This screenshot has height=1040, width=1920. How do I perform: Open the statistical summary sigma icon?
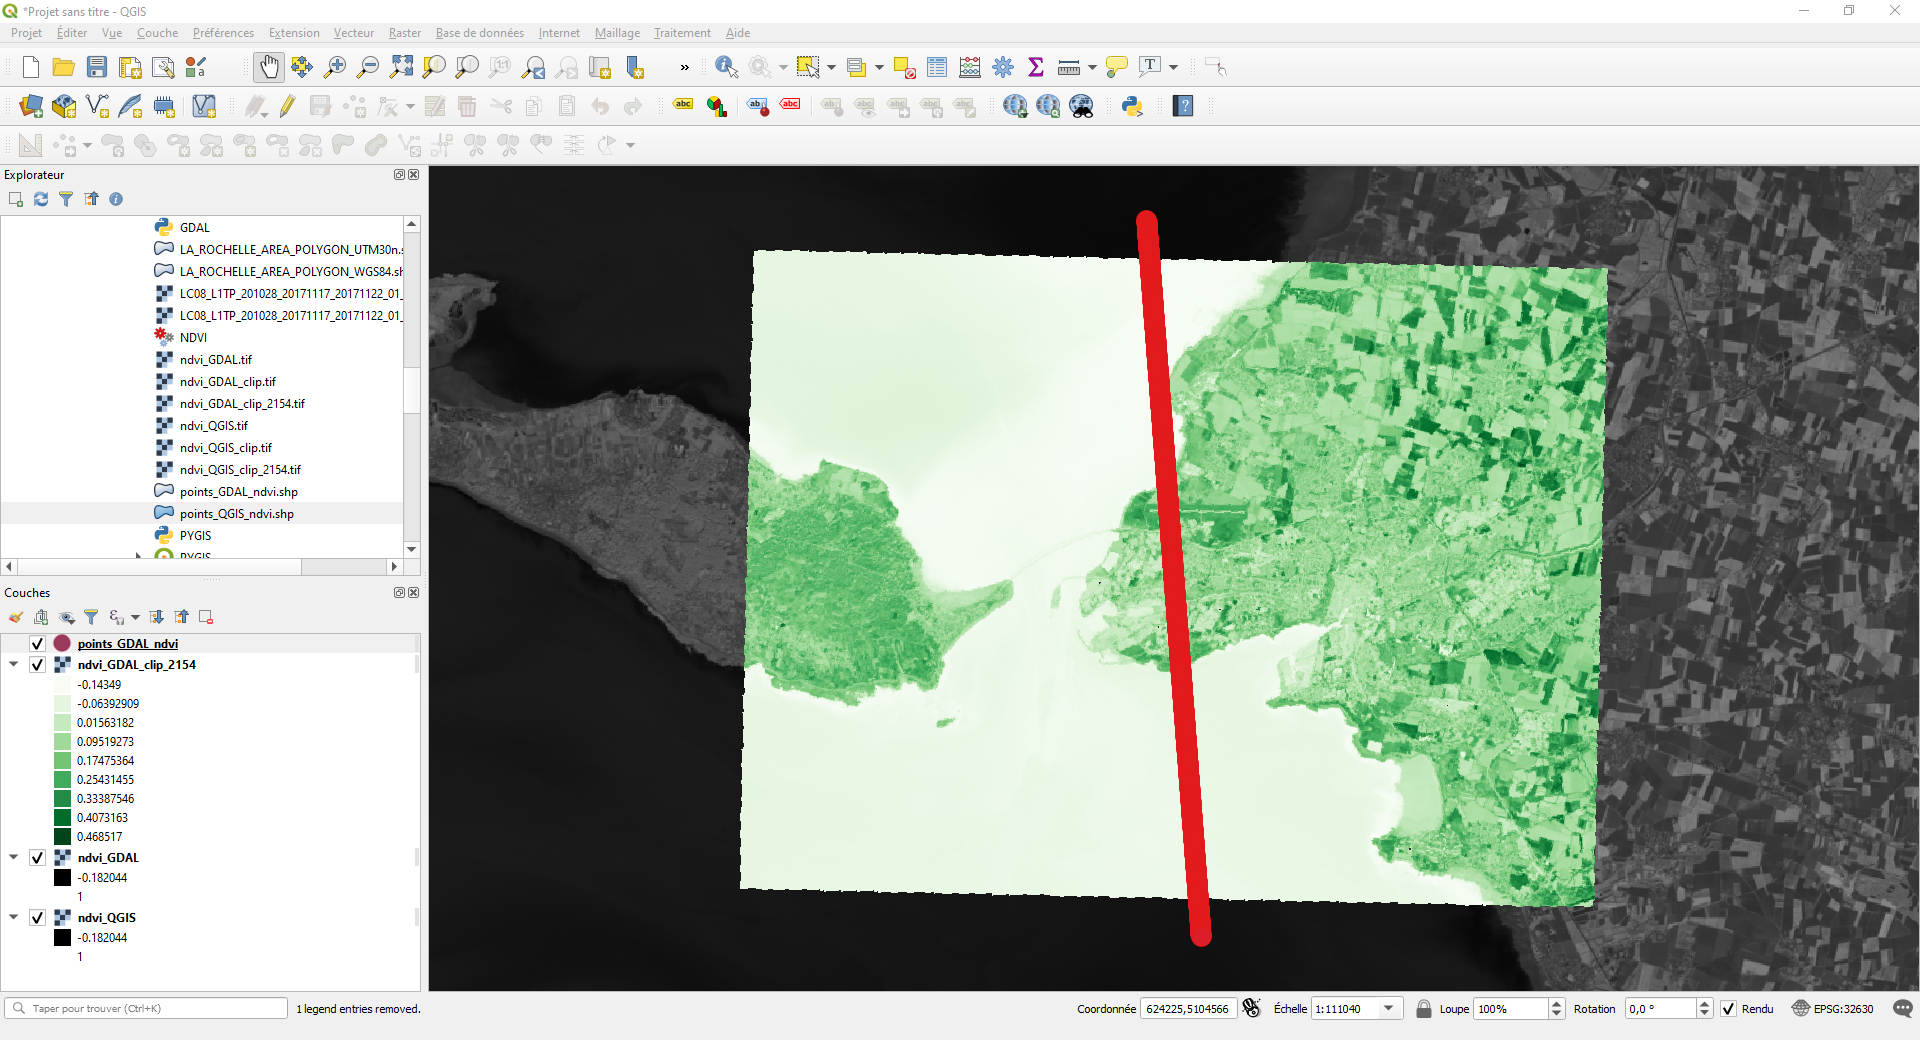point(1036,67)
